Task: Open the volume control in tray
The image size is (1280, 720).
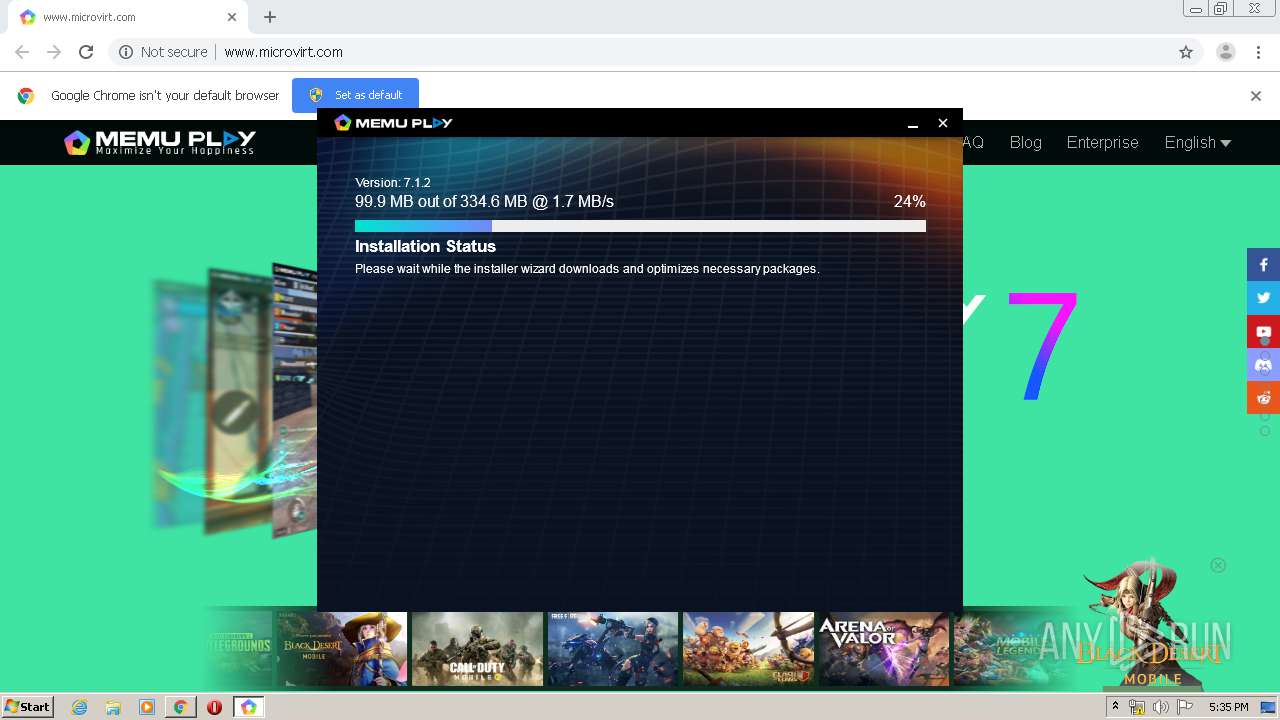Action: pos(1160,707)
